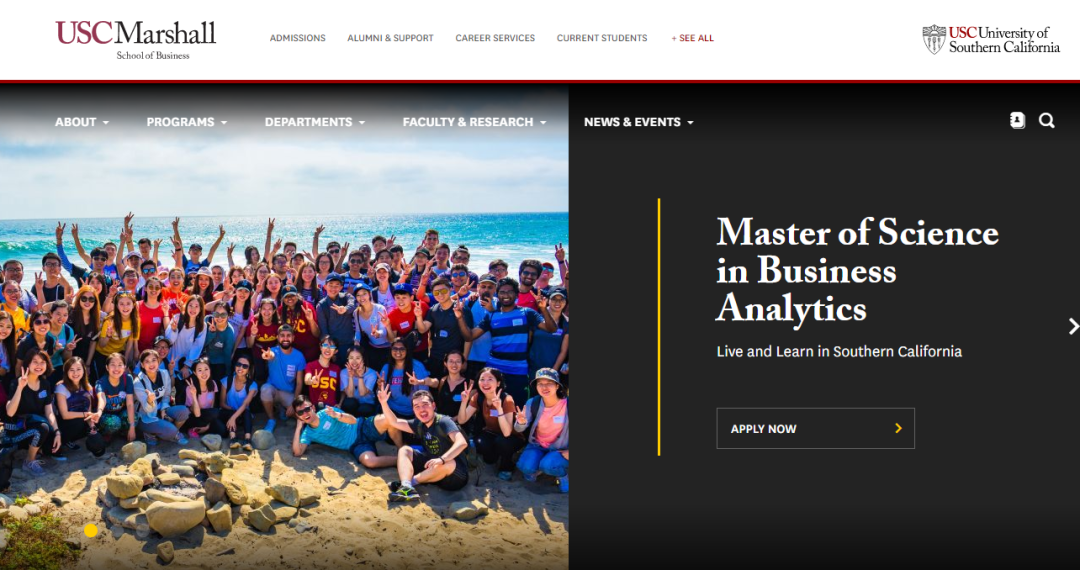Open News & Events menu

click(x=638, y=122)
